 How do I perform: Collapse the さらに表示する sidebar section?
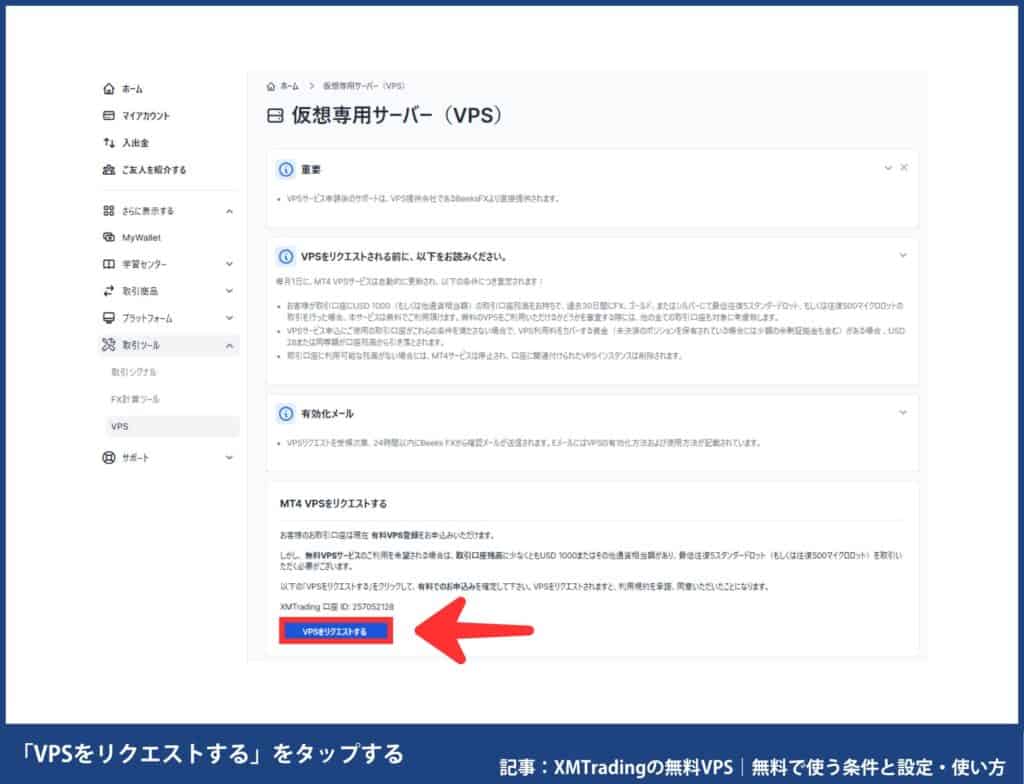(x=229, y=211)
